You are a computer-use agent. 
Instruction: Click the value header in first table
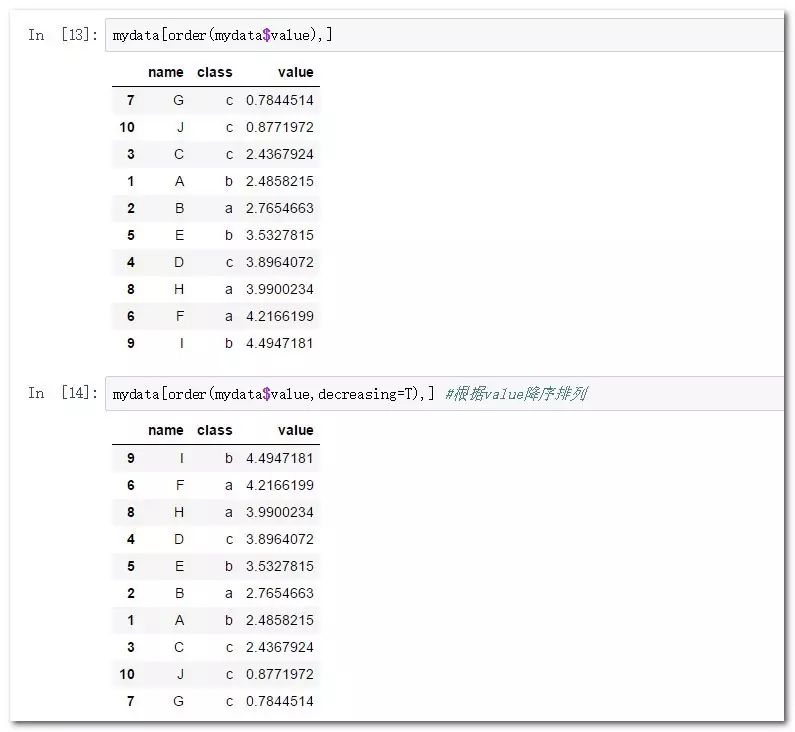point(296,72)
